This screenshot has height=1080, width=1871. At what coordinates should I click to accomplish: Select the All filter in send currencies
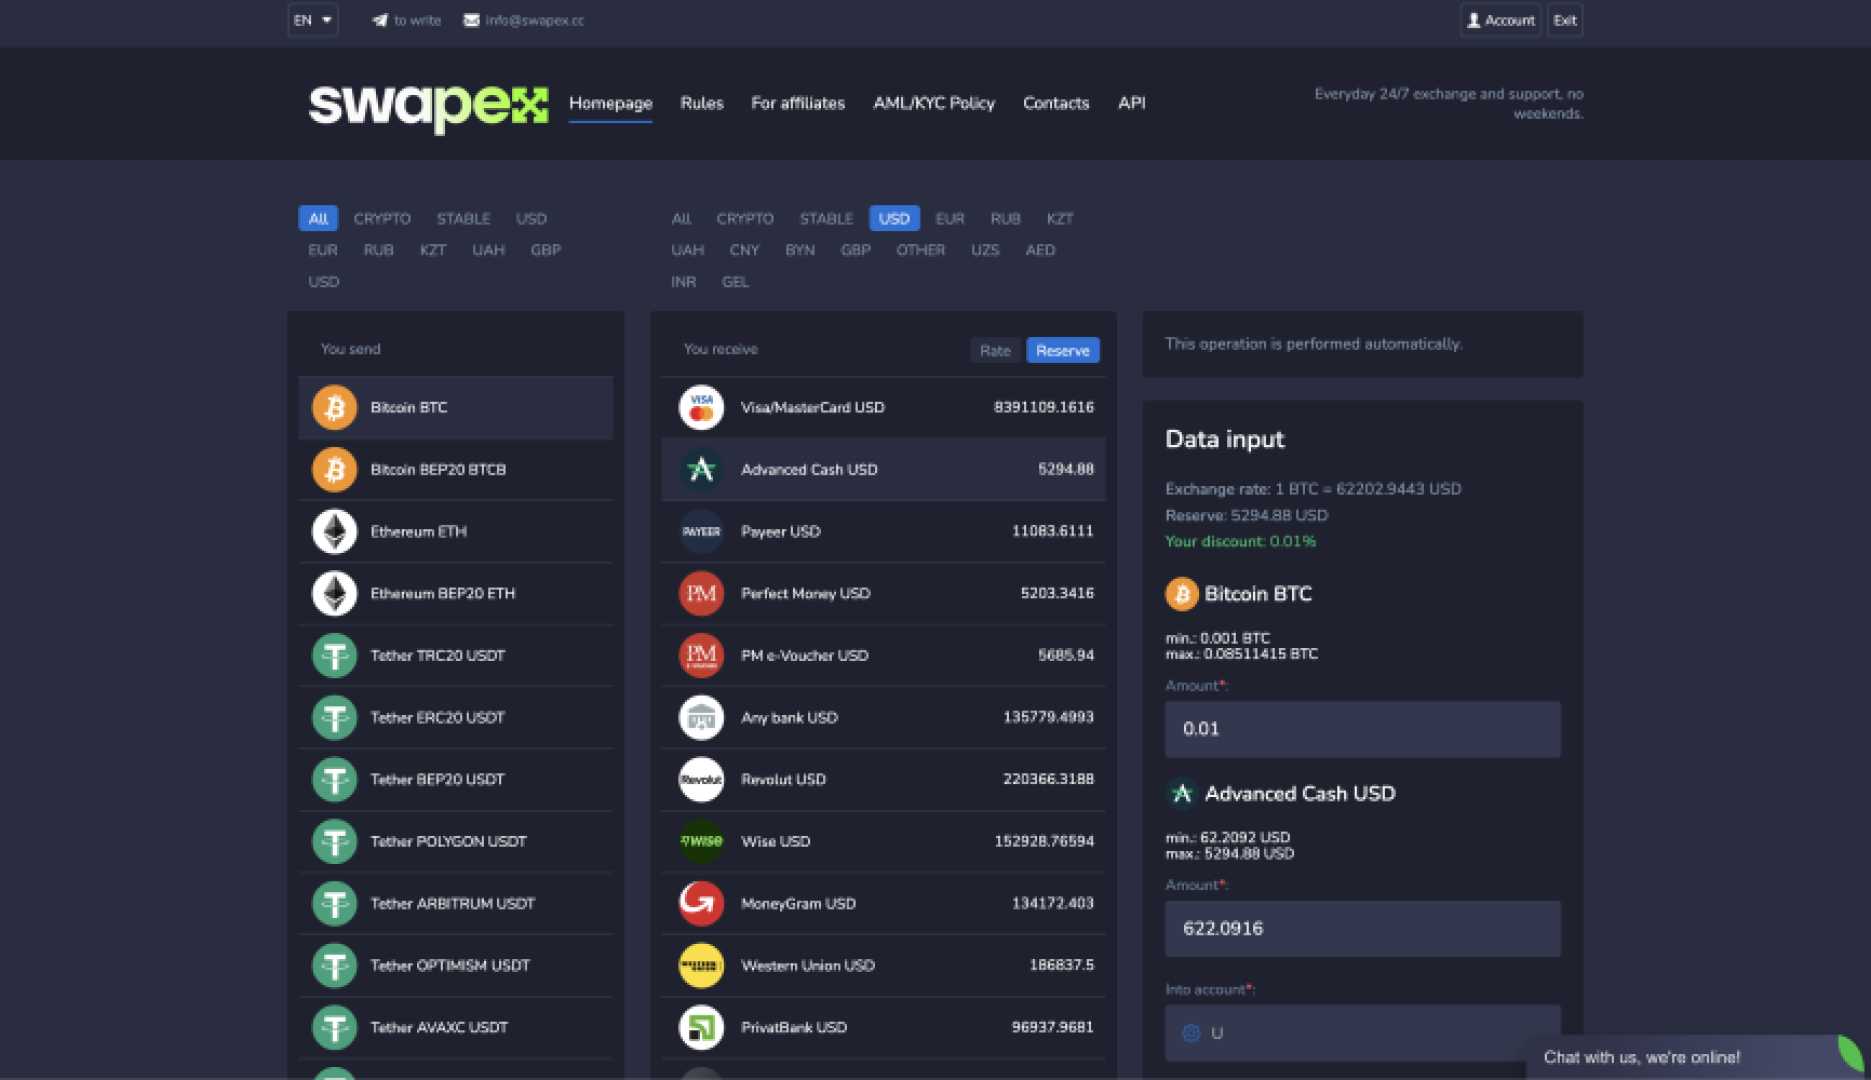318,219
